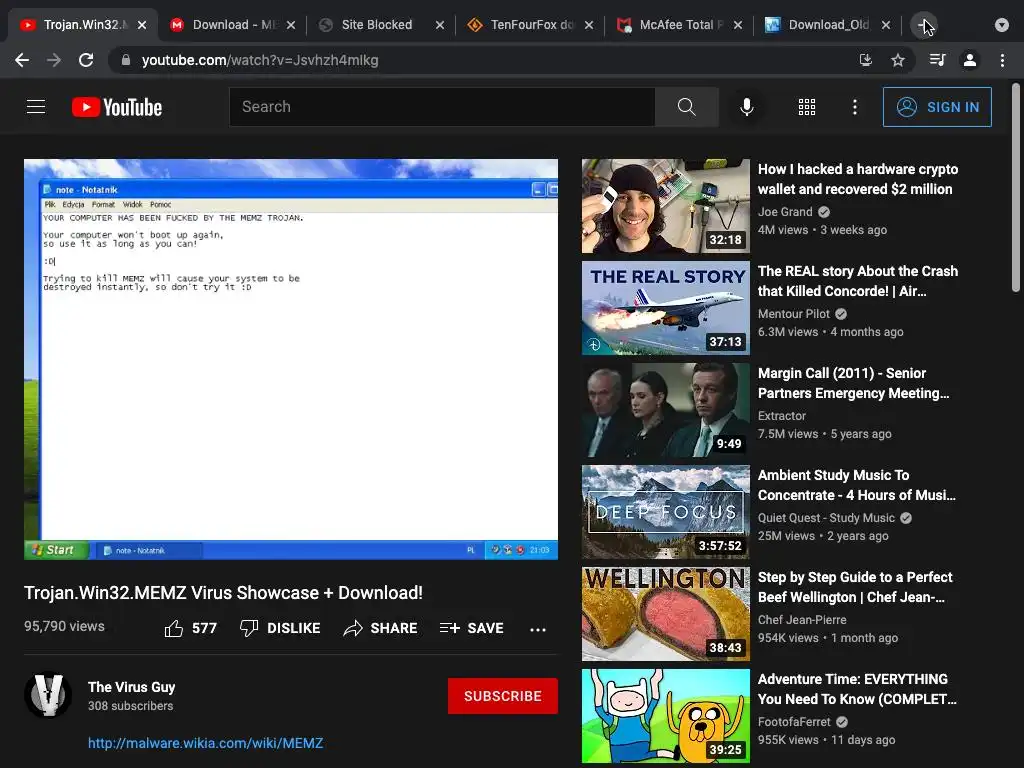The width and height of the screenshot is (1024, 768).
Task: Switch to the TenFourFox tab
Action: 529,25
